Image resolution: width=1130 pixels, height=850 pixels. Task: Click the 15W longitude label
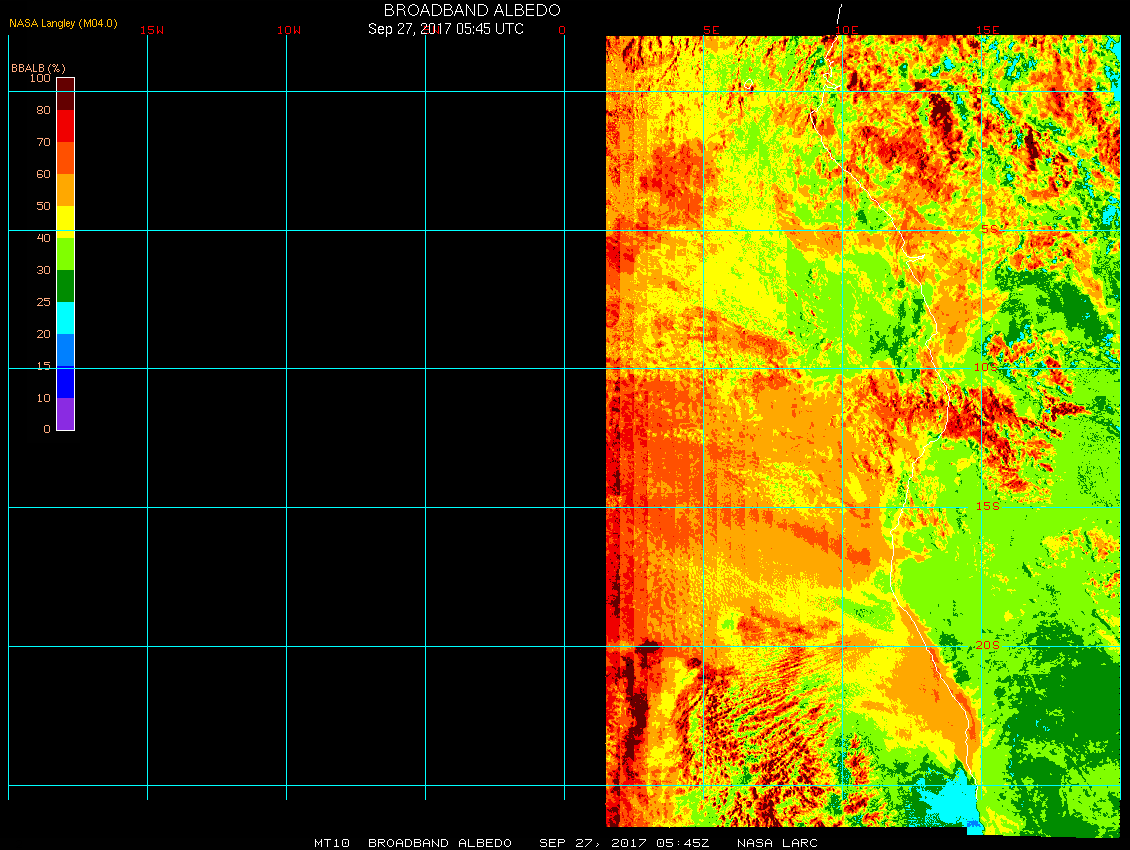[152, 30]
